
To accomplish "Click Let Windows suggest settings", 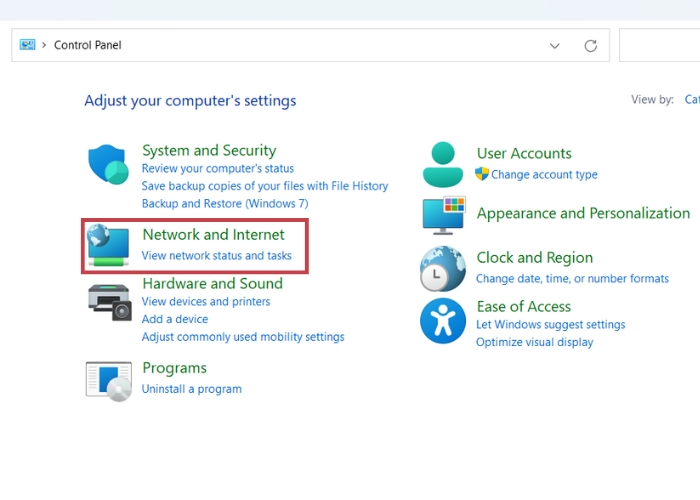I will coord(550,325).
